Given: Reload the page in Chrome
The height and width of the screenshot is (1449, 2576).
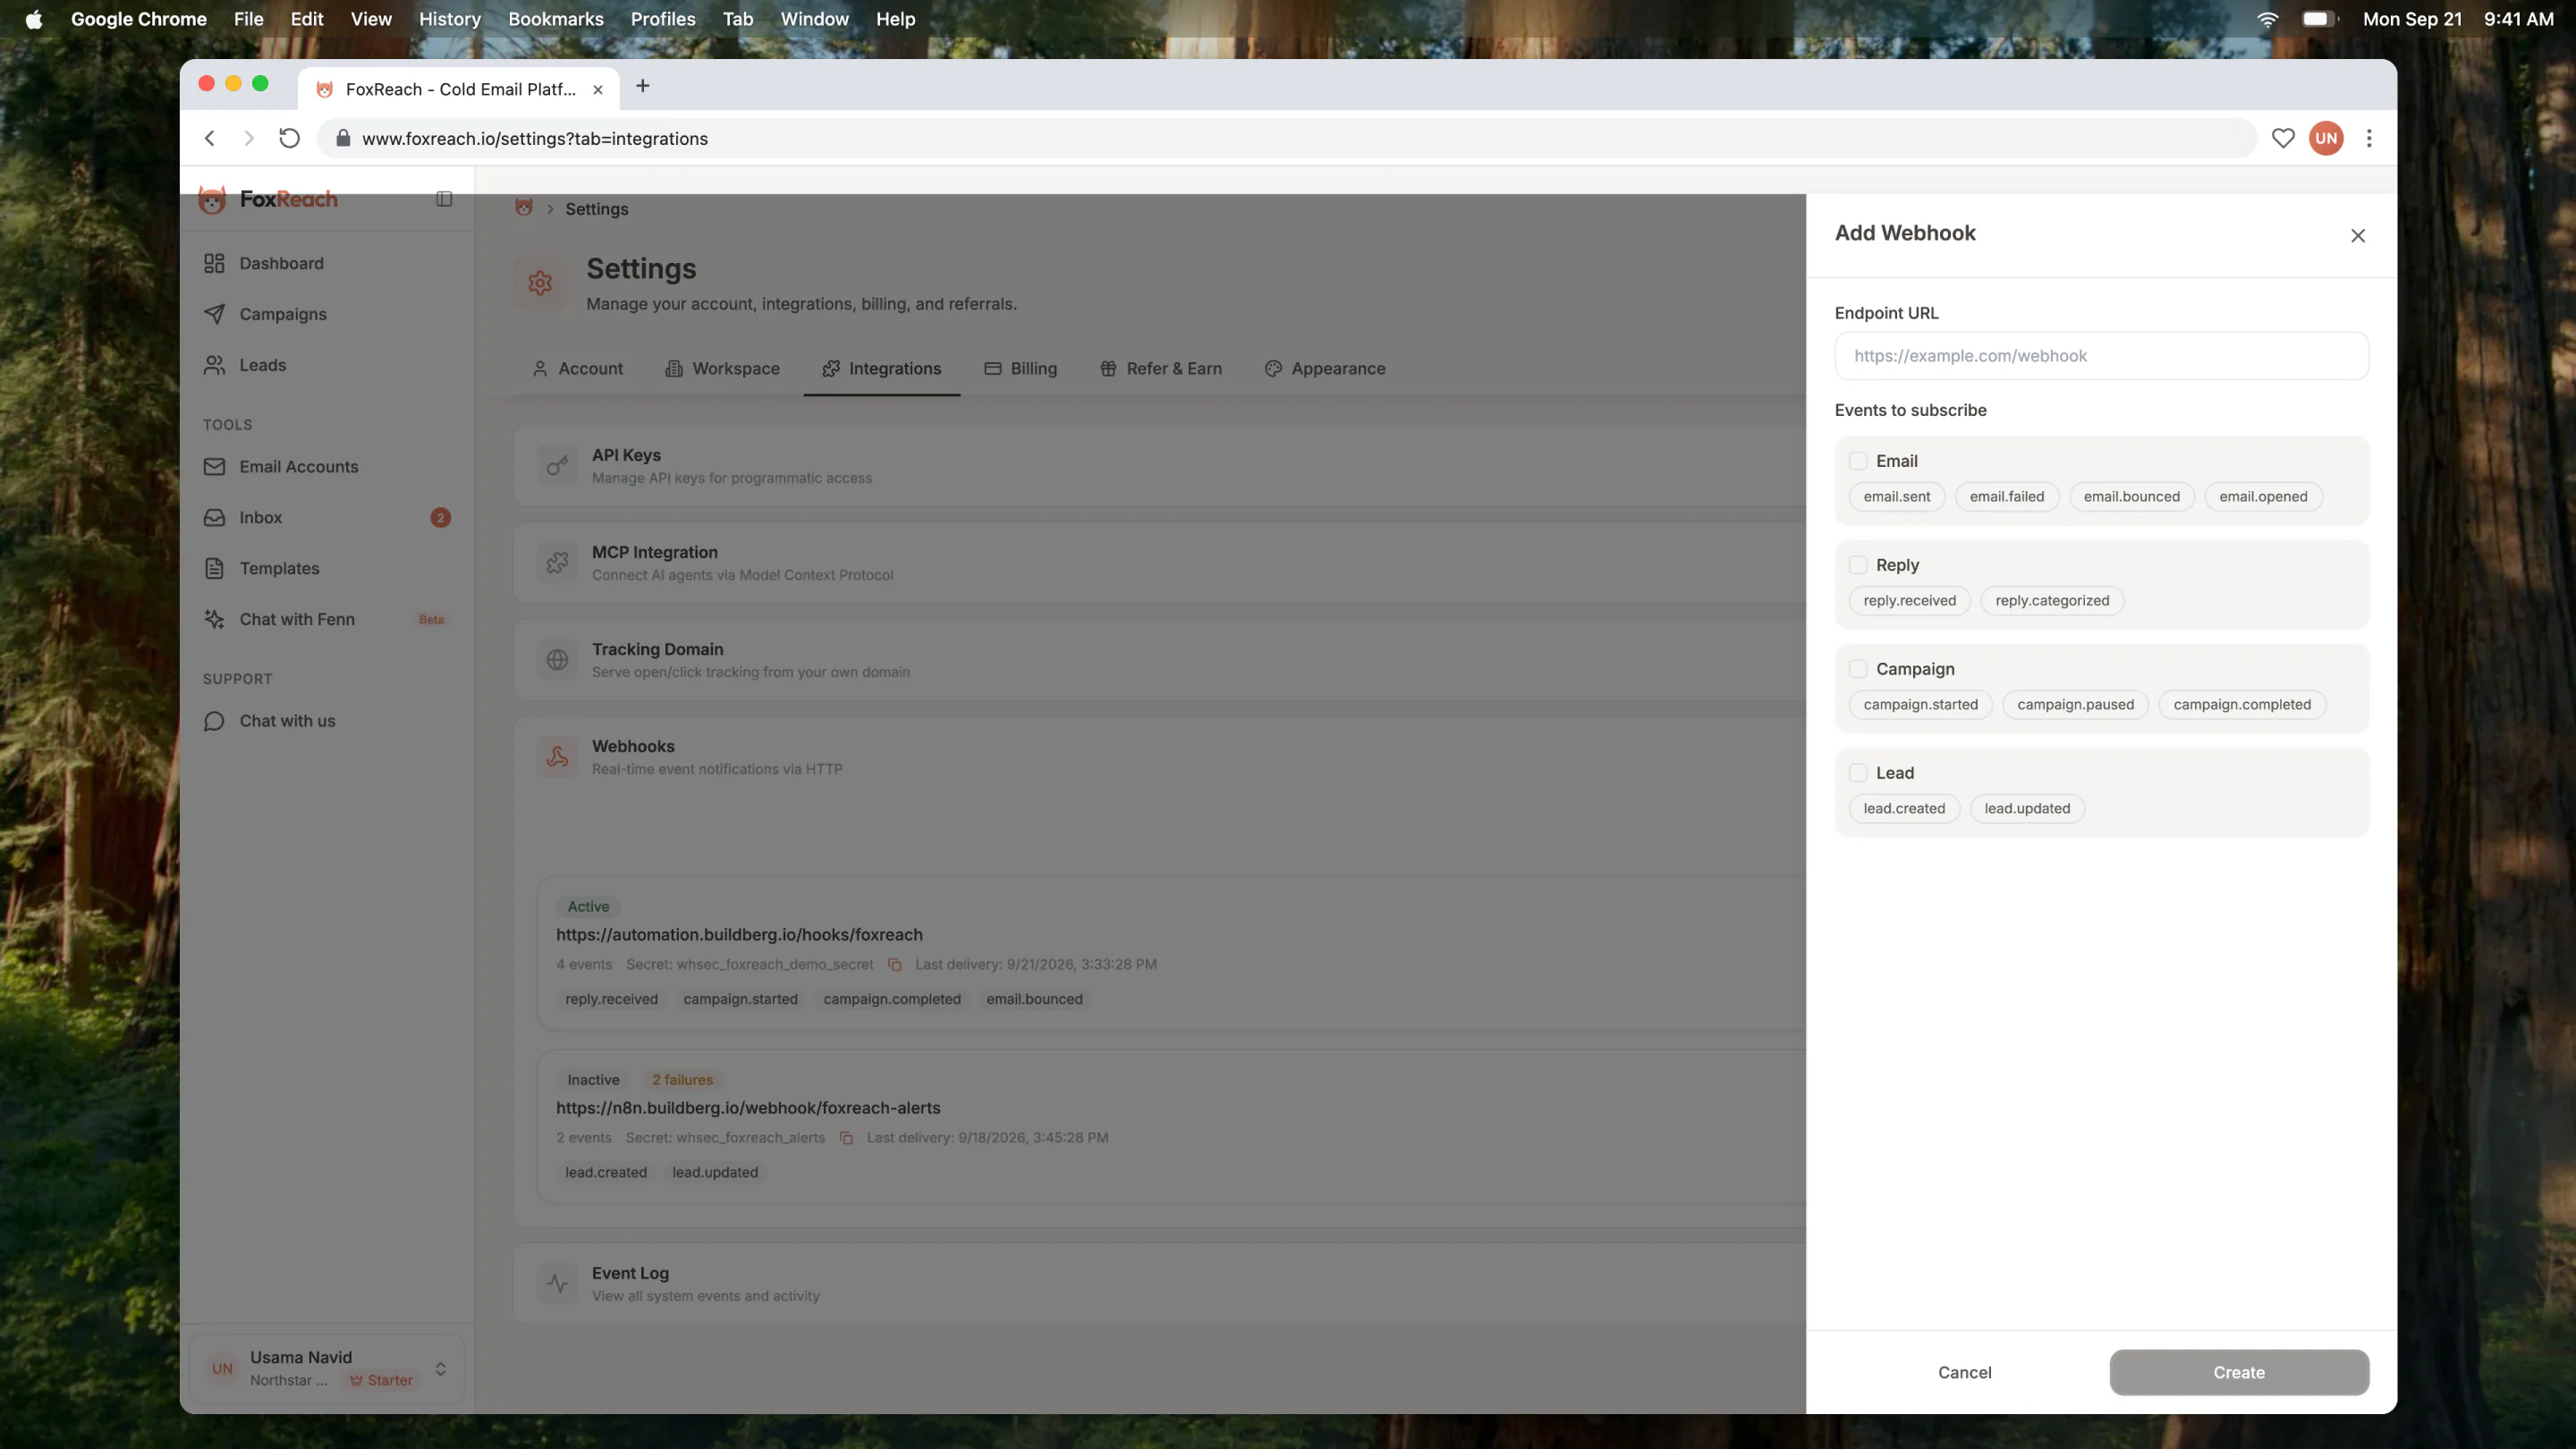Looking at the screenshot, I should pyautogui.click(x=289, y=138).
